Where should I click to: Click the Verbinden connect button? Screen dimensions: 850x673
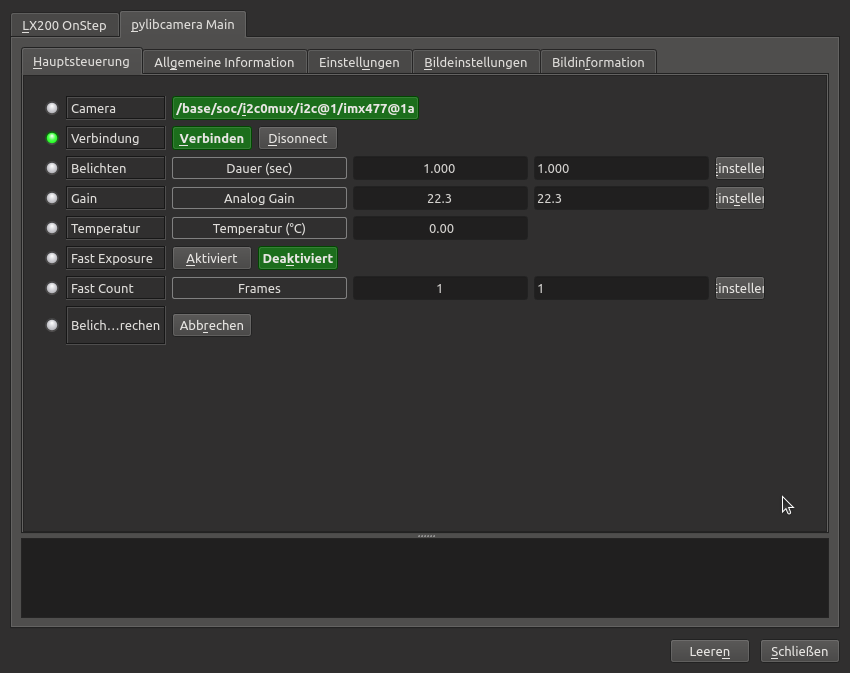(212, 138)
